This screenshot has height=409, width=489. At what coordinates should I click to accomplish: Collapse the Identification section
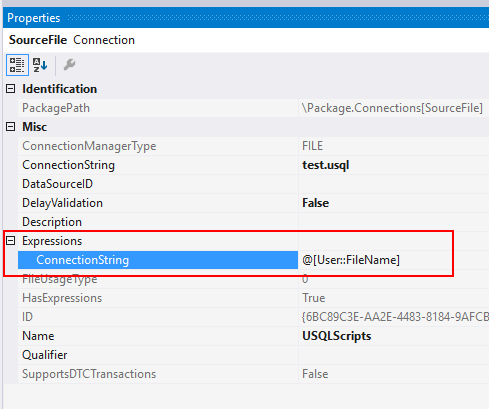coord(11,89)
